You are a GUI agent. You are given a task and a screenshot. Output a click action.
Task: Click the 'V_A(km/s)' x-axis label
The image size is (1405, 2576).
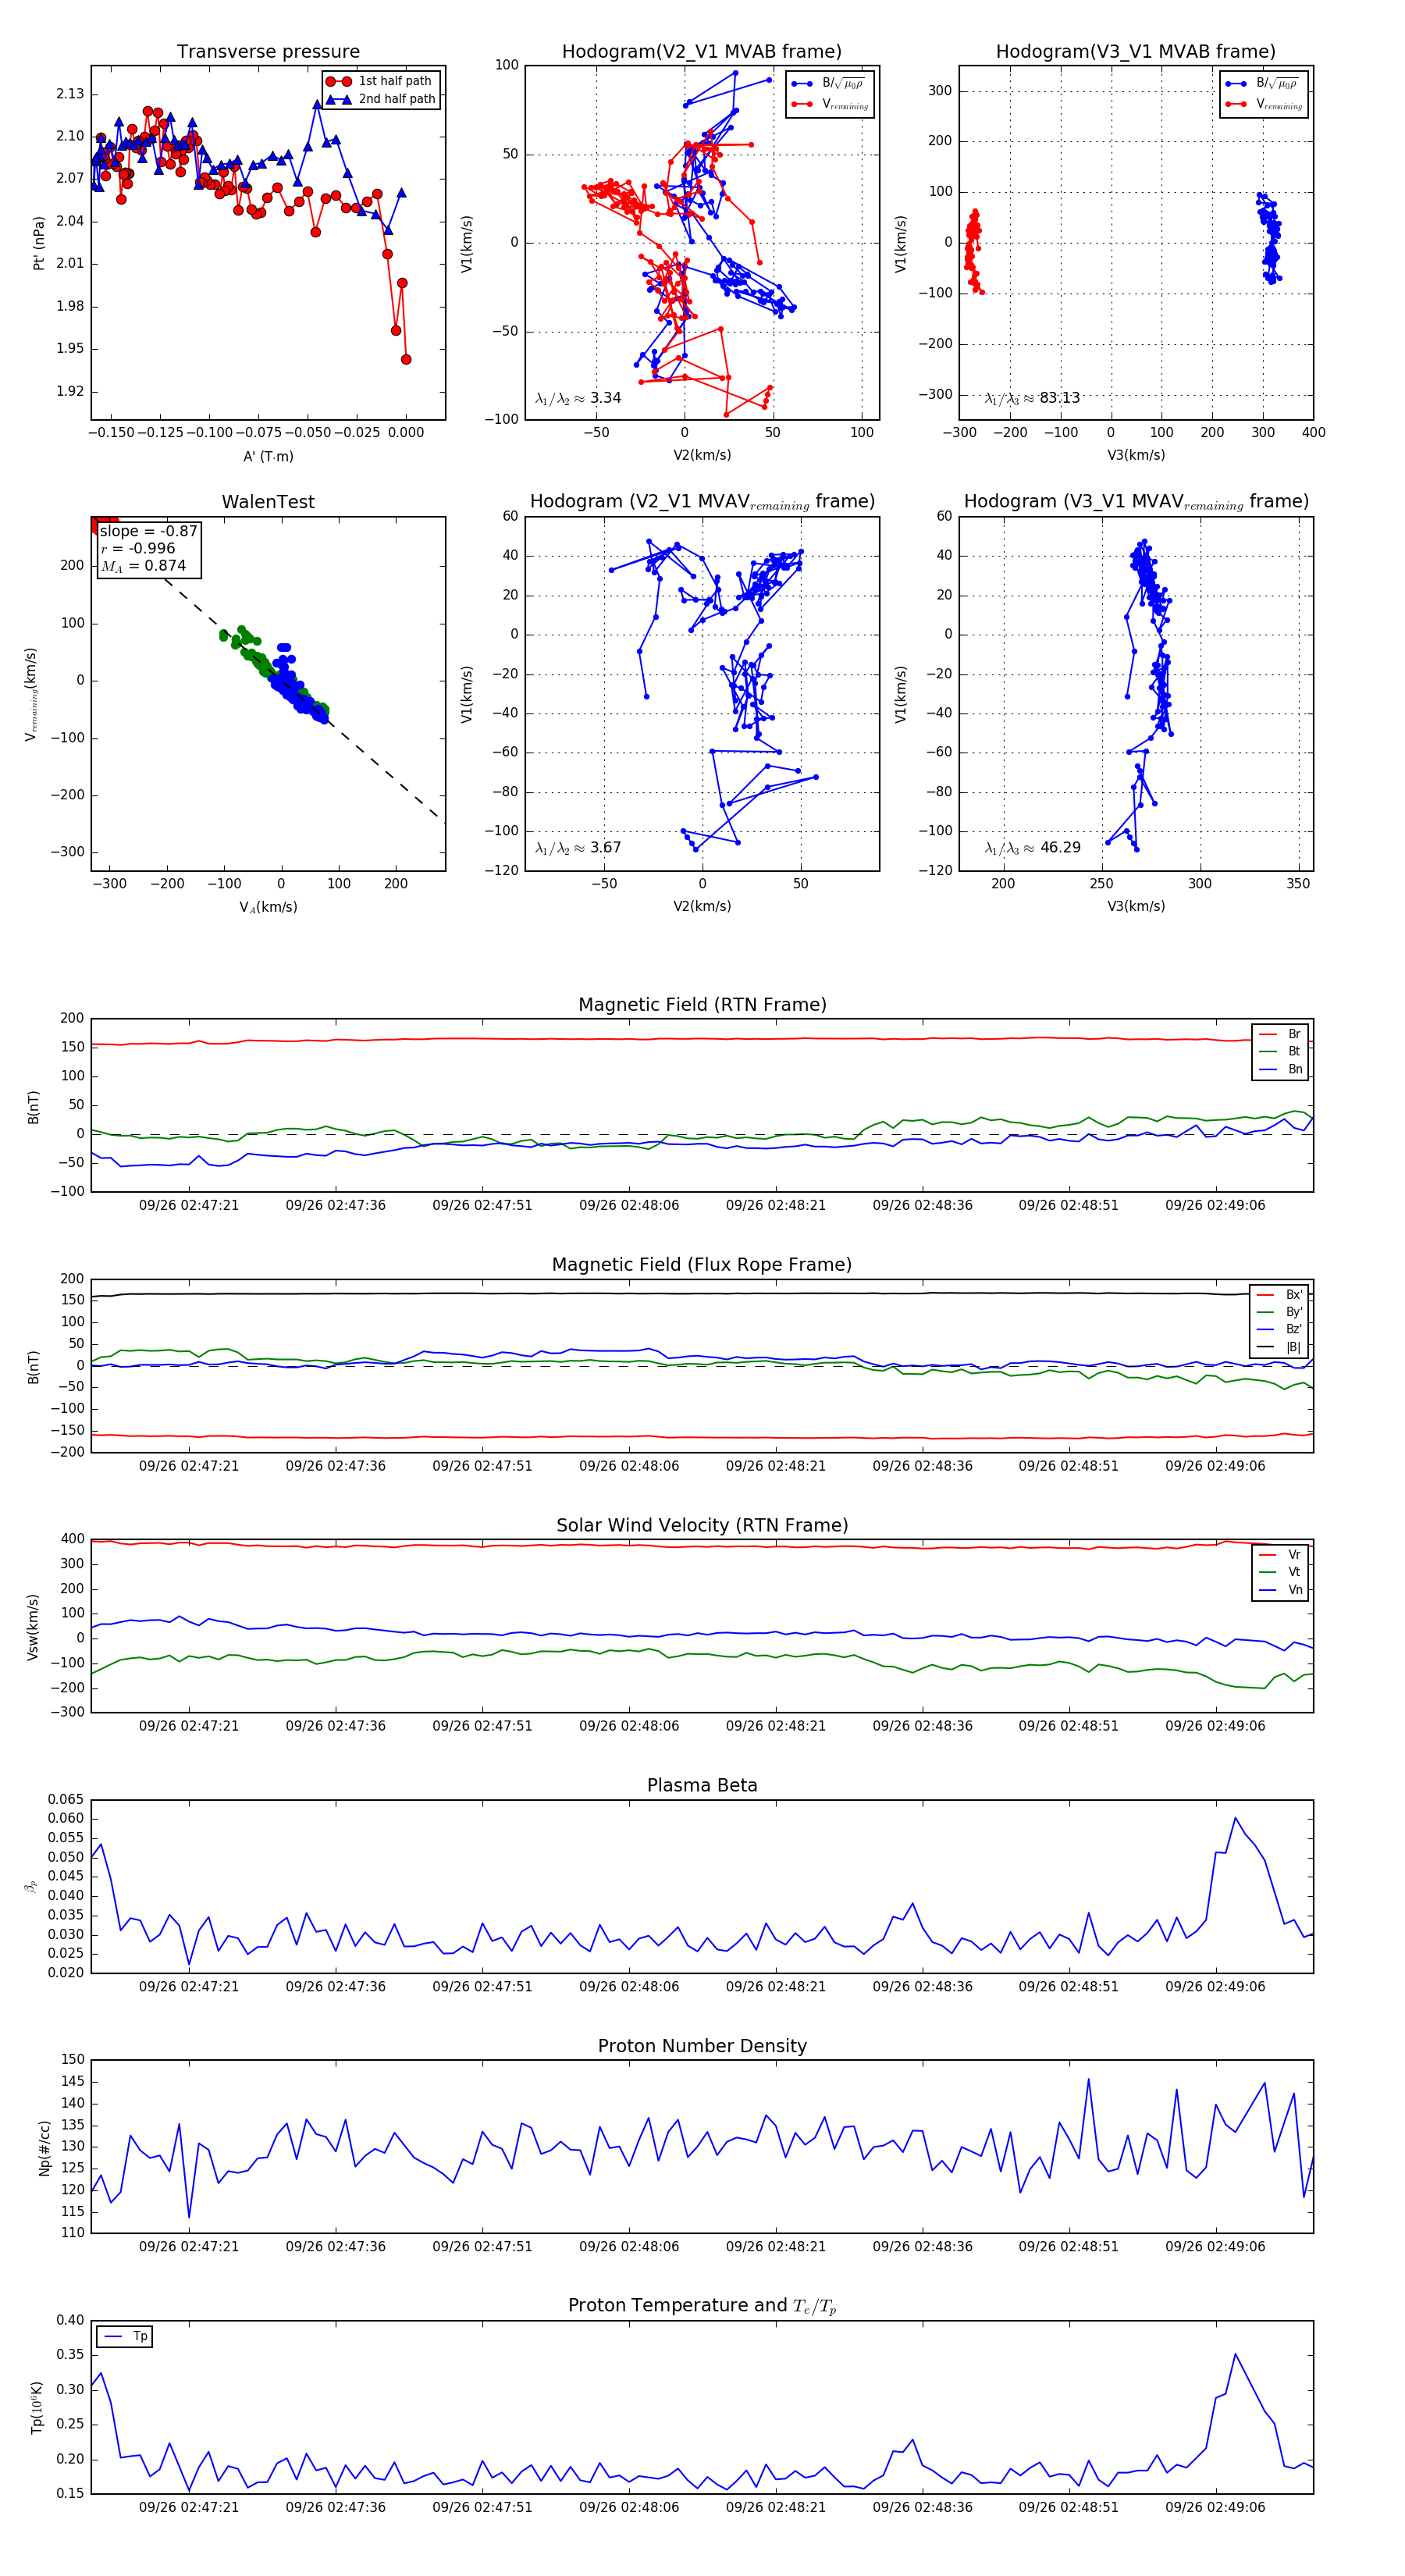click(x=268, y=907)
